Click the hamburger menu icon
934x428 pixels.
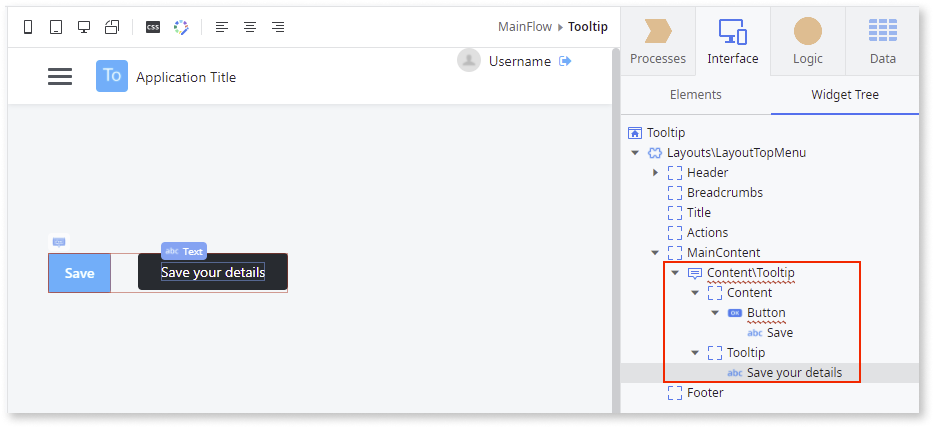point(60,77)
